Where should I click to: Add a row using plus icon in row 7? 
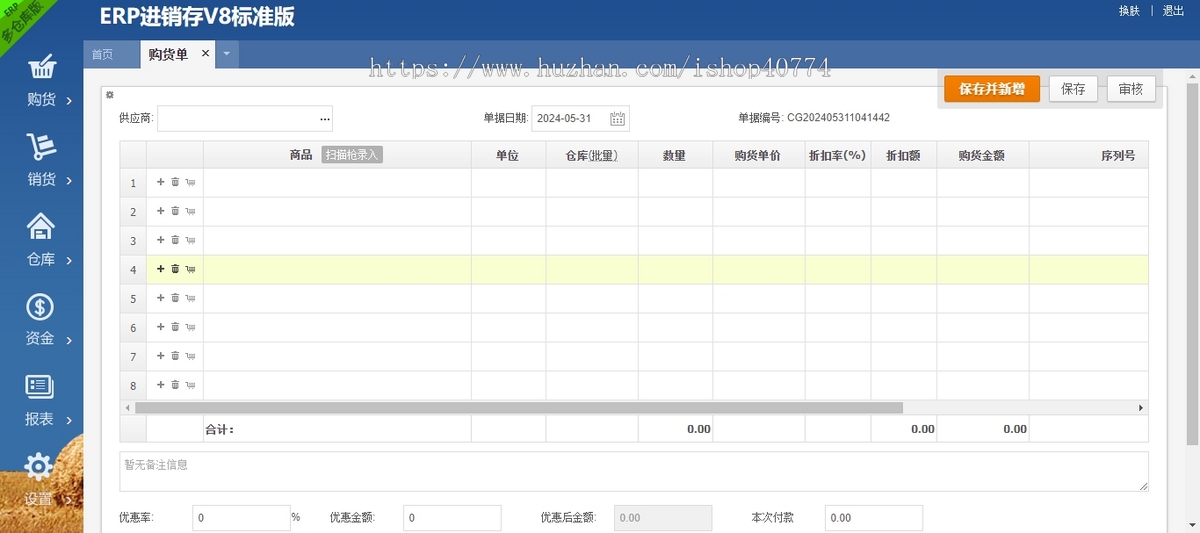click(160, 356)
